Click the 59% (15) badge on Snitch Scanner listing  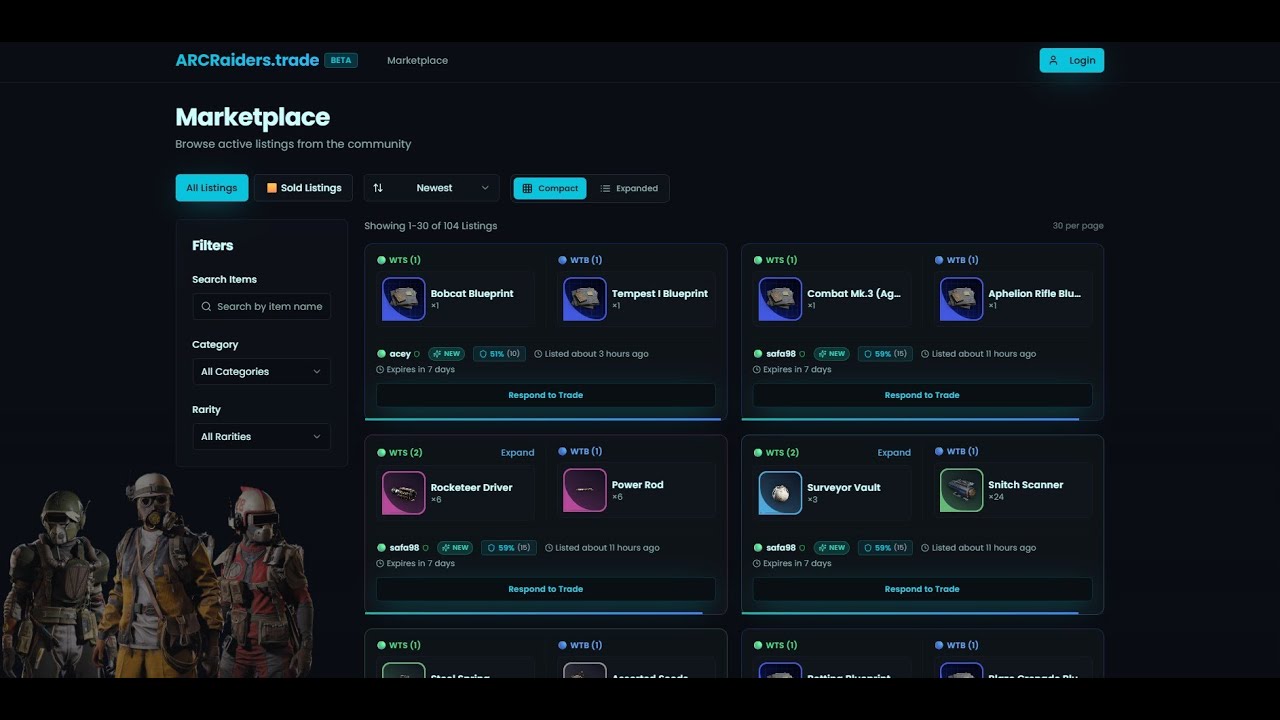click(886, 548)
